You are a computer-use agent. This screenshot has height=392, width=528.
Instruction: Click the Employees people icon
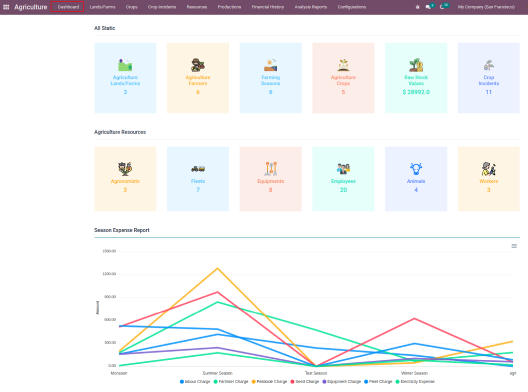[343, 169]
